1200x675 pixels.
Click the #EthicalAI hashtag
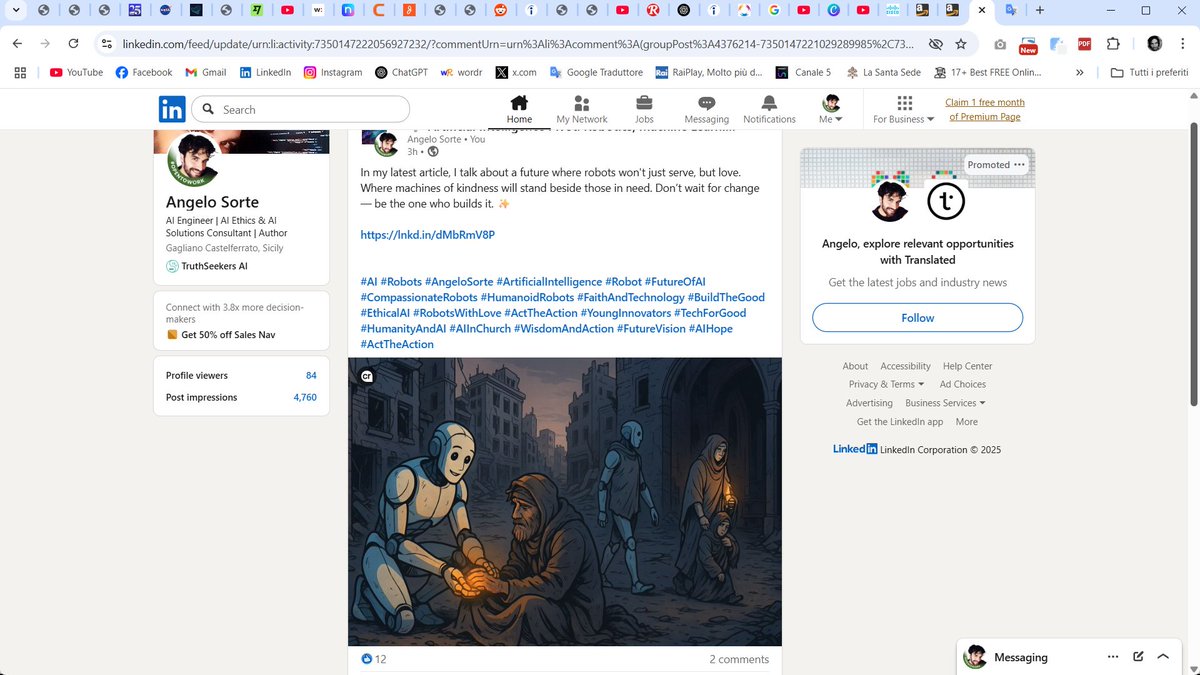(385, 313)
